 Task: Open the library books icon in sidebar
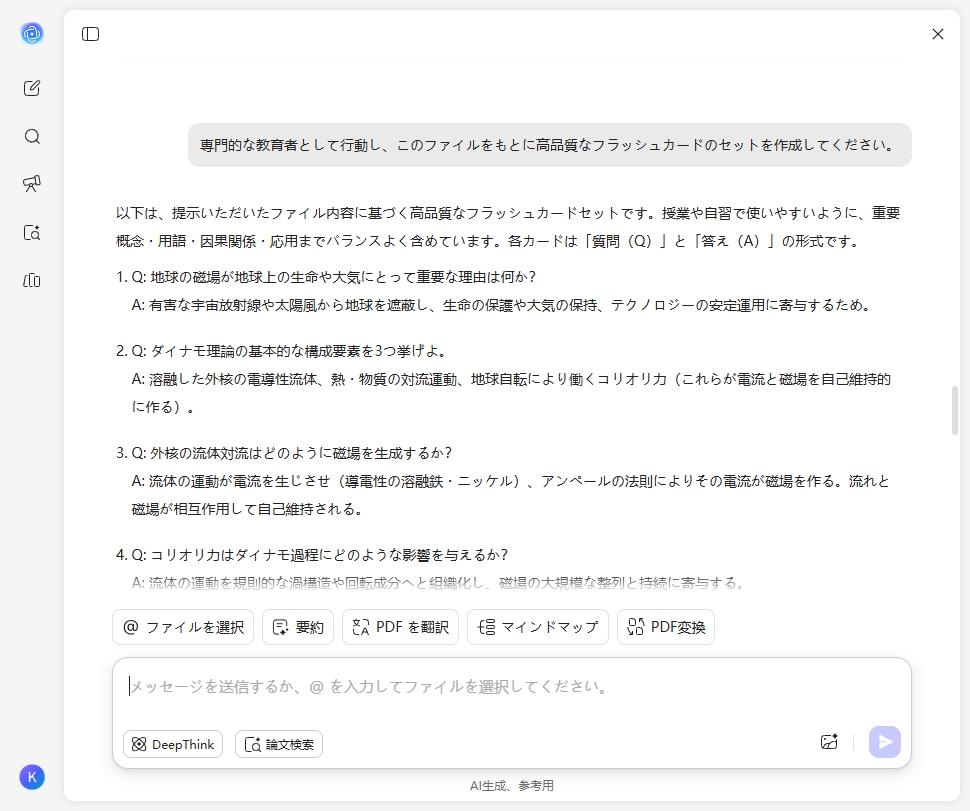(x=31, y=281)
